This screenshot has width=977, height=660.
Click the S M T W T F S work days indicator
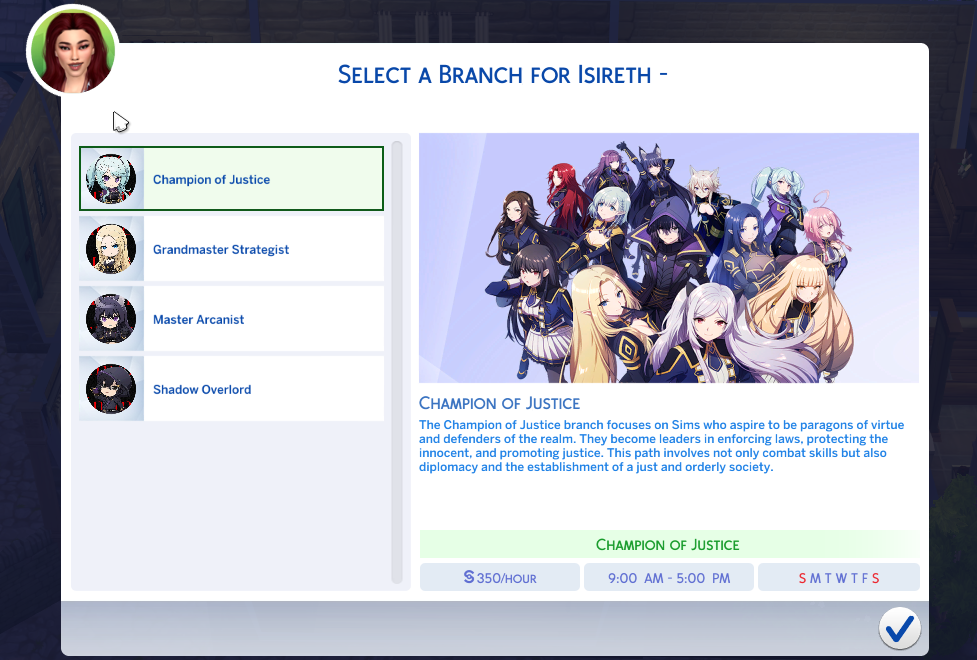point(839,577)
